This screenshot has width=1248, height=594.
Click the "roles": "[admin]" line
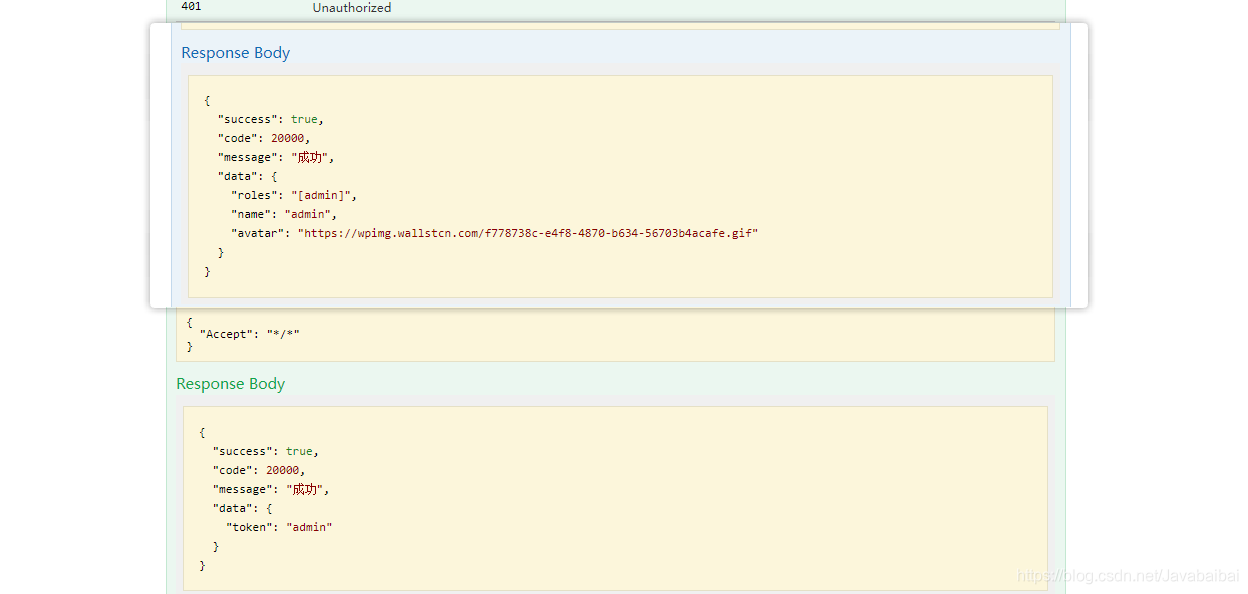tap(294, 195)
